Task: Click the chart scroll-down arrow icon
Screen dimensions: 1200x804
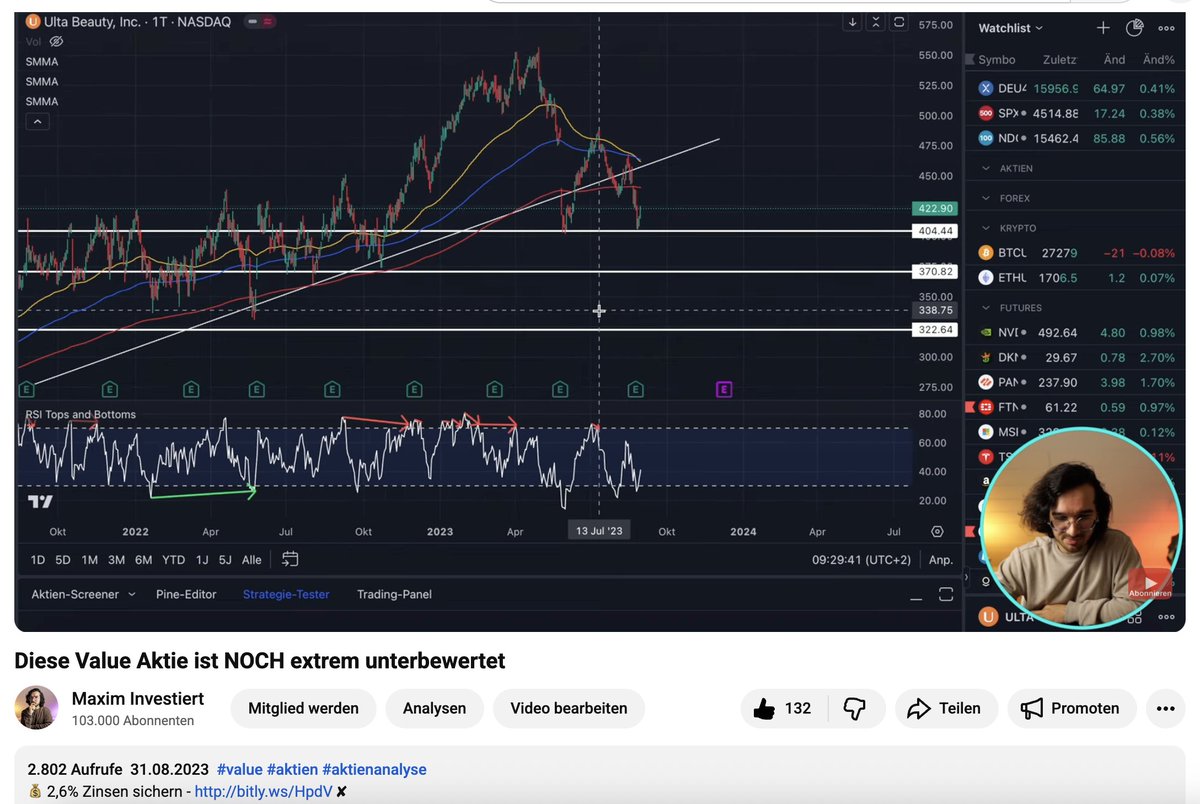Action: [x=853, y=22]
